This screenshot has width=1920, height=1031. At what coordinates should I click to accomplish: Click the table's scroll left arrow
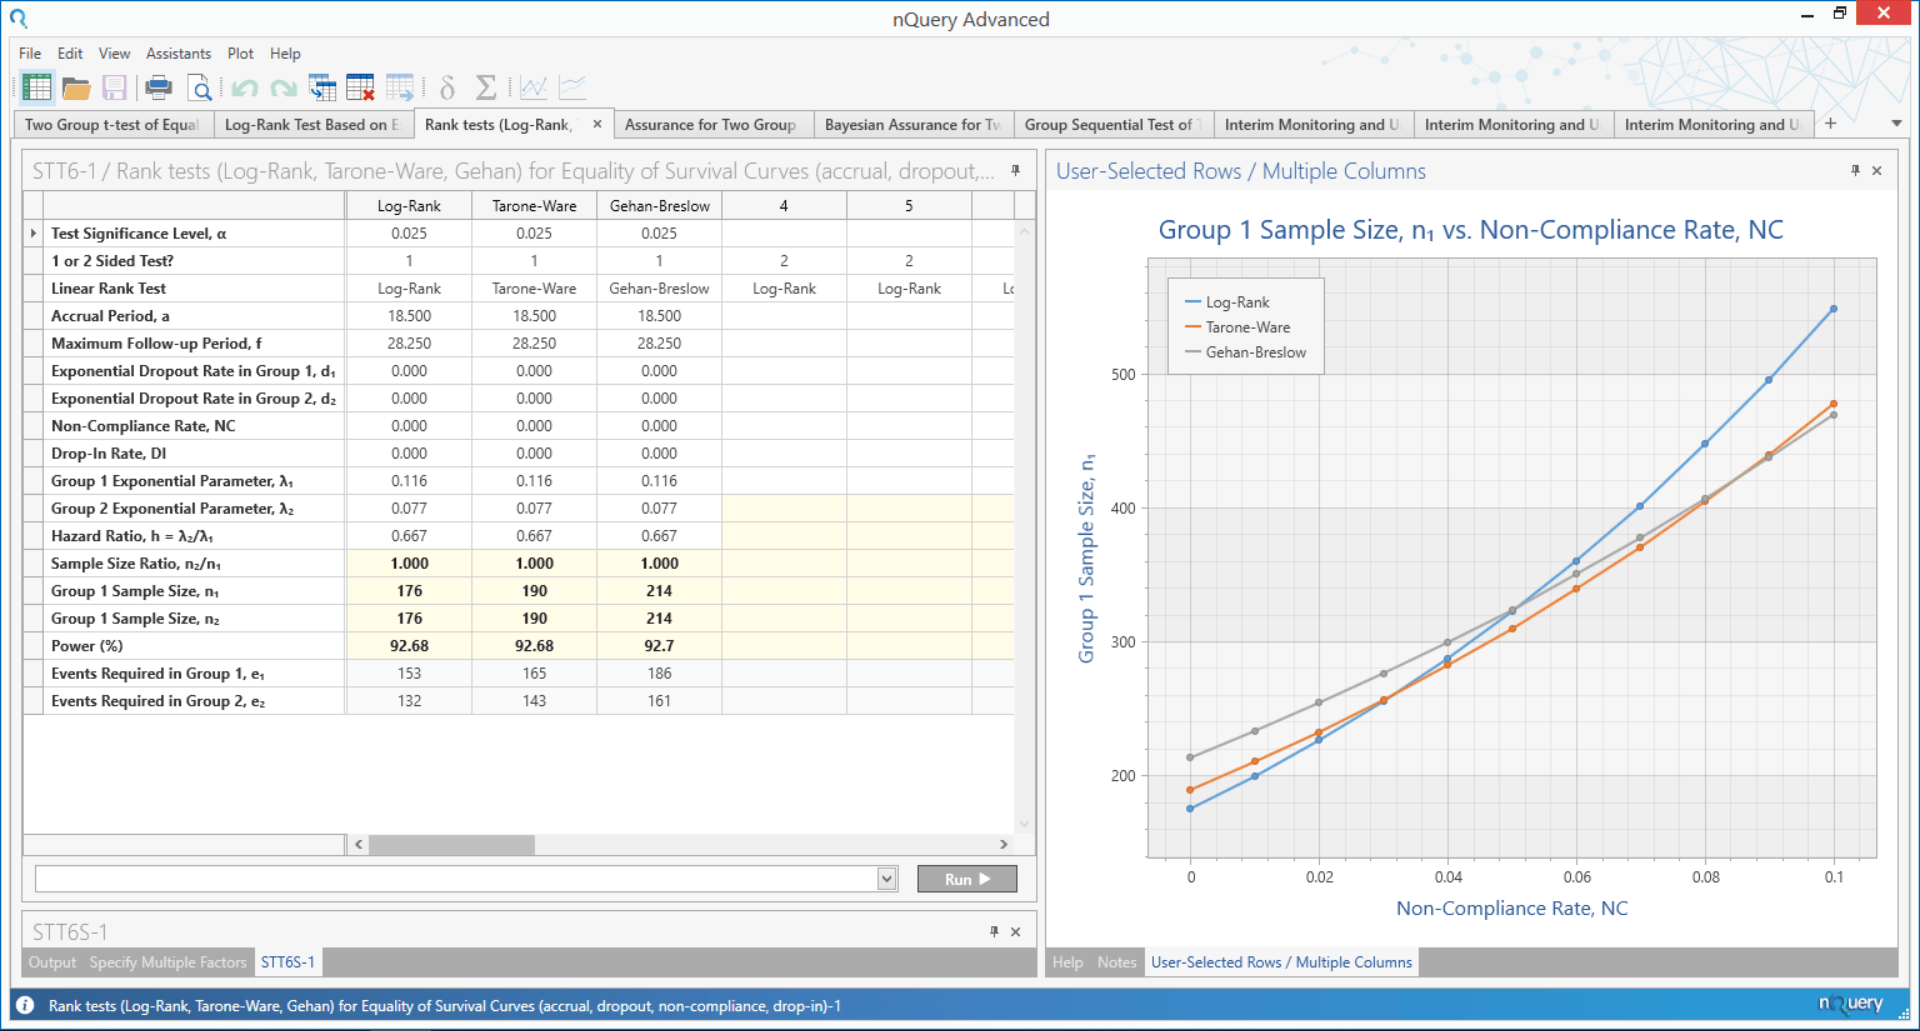pyautogui.click(x=358, y=845)
